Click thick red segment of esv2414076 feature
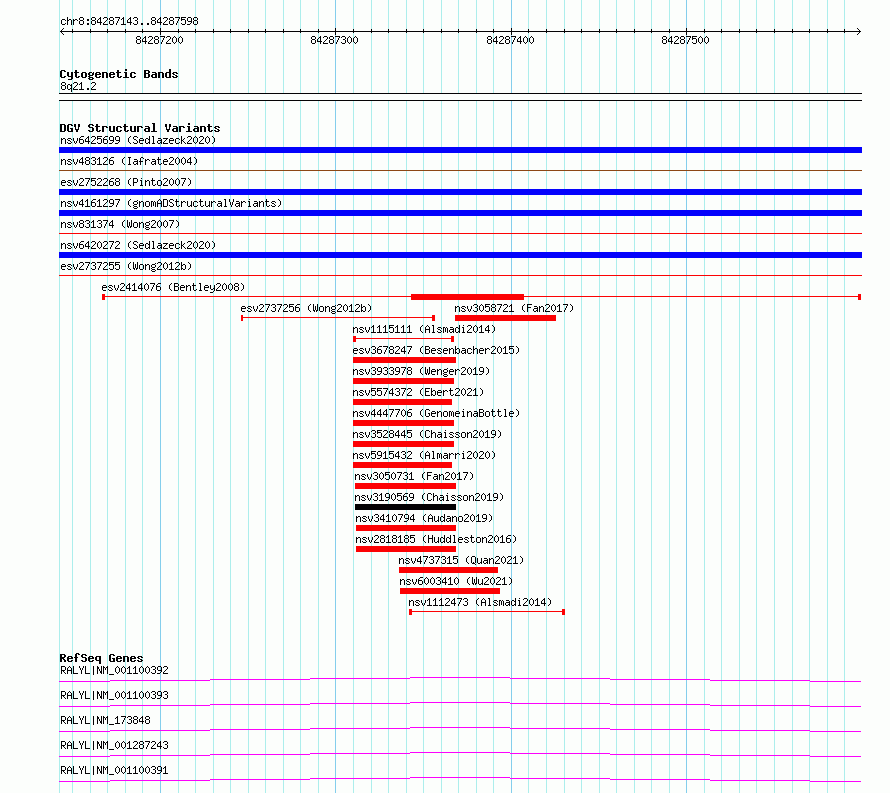Screen dimensions: 890x793 (x=467, y=297)
